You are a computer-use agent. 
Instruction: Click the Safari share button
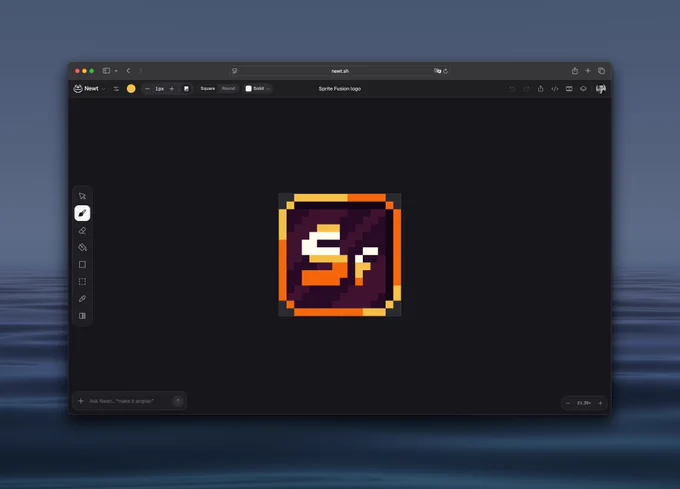click(575, 71)
